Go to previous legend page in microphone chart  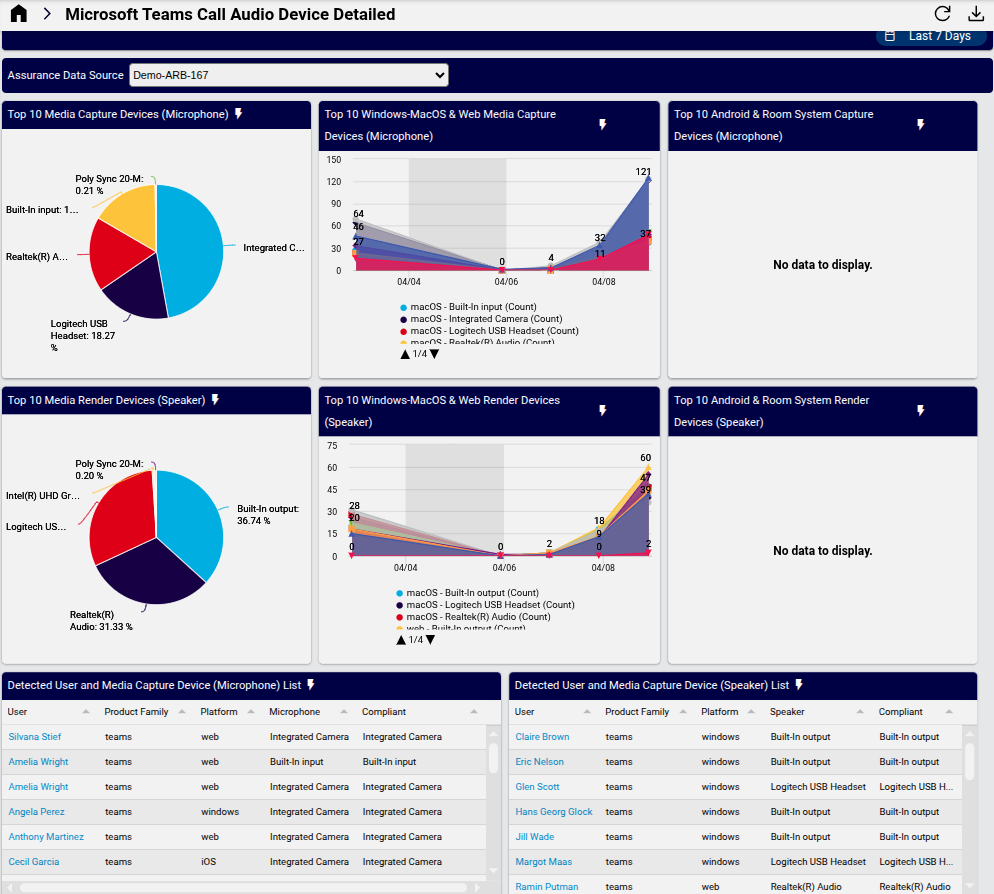[x=405, y=354]
